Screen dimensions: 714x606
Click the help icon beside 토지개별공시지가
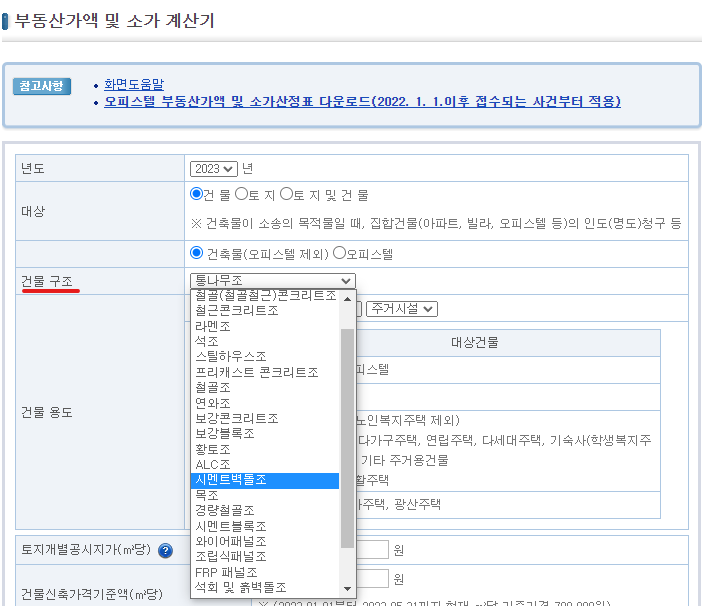166,550
